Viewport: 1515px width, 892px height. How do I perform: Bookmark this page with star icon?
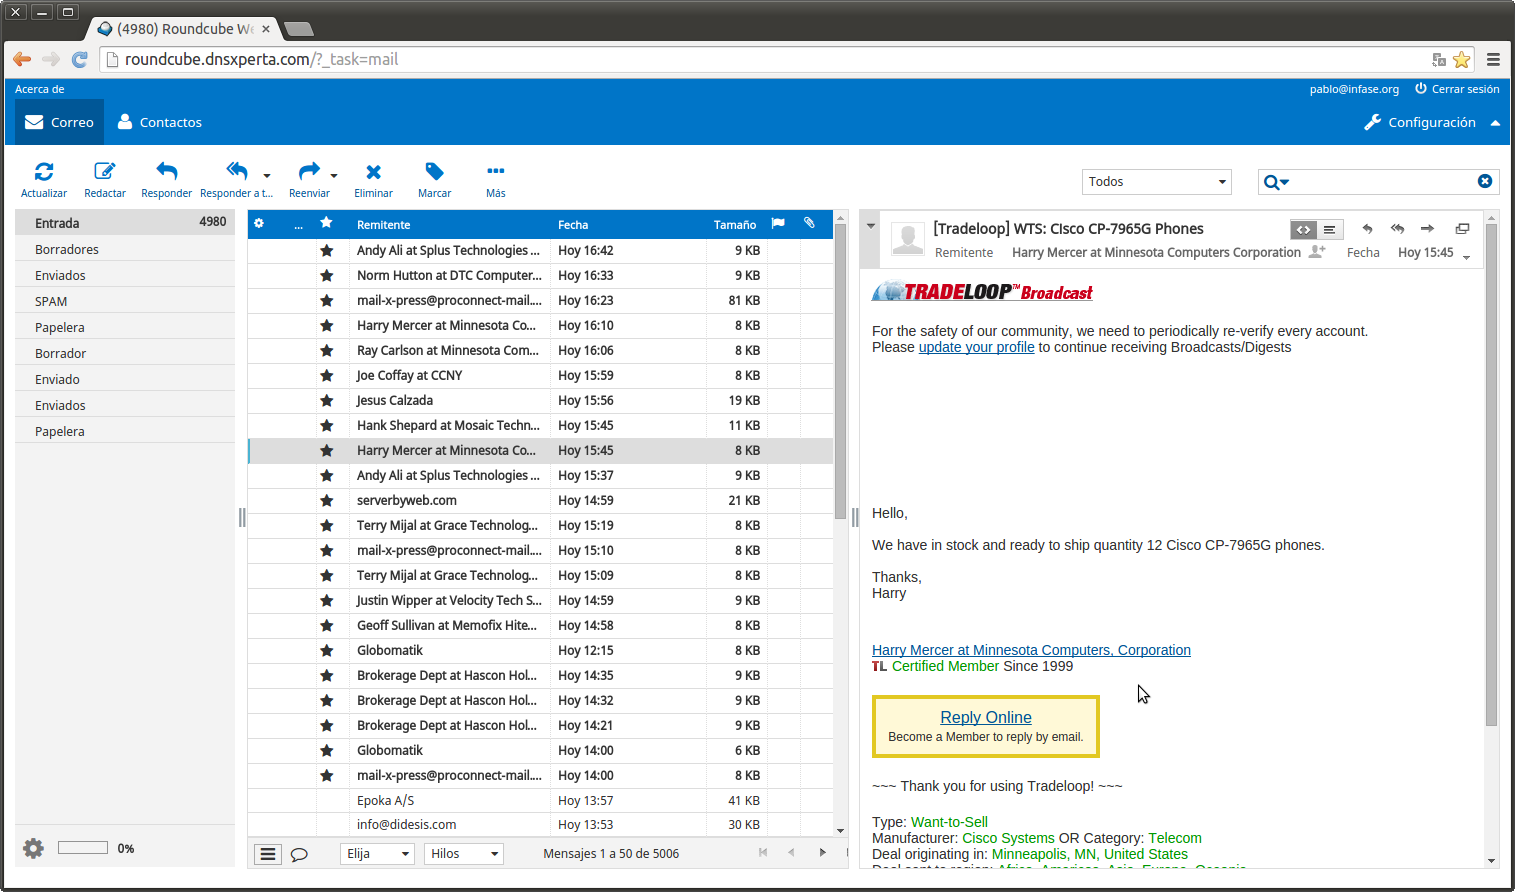[x=1461, y=60]
